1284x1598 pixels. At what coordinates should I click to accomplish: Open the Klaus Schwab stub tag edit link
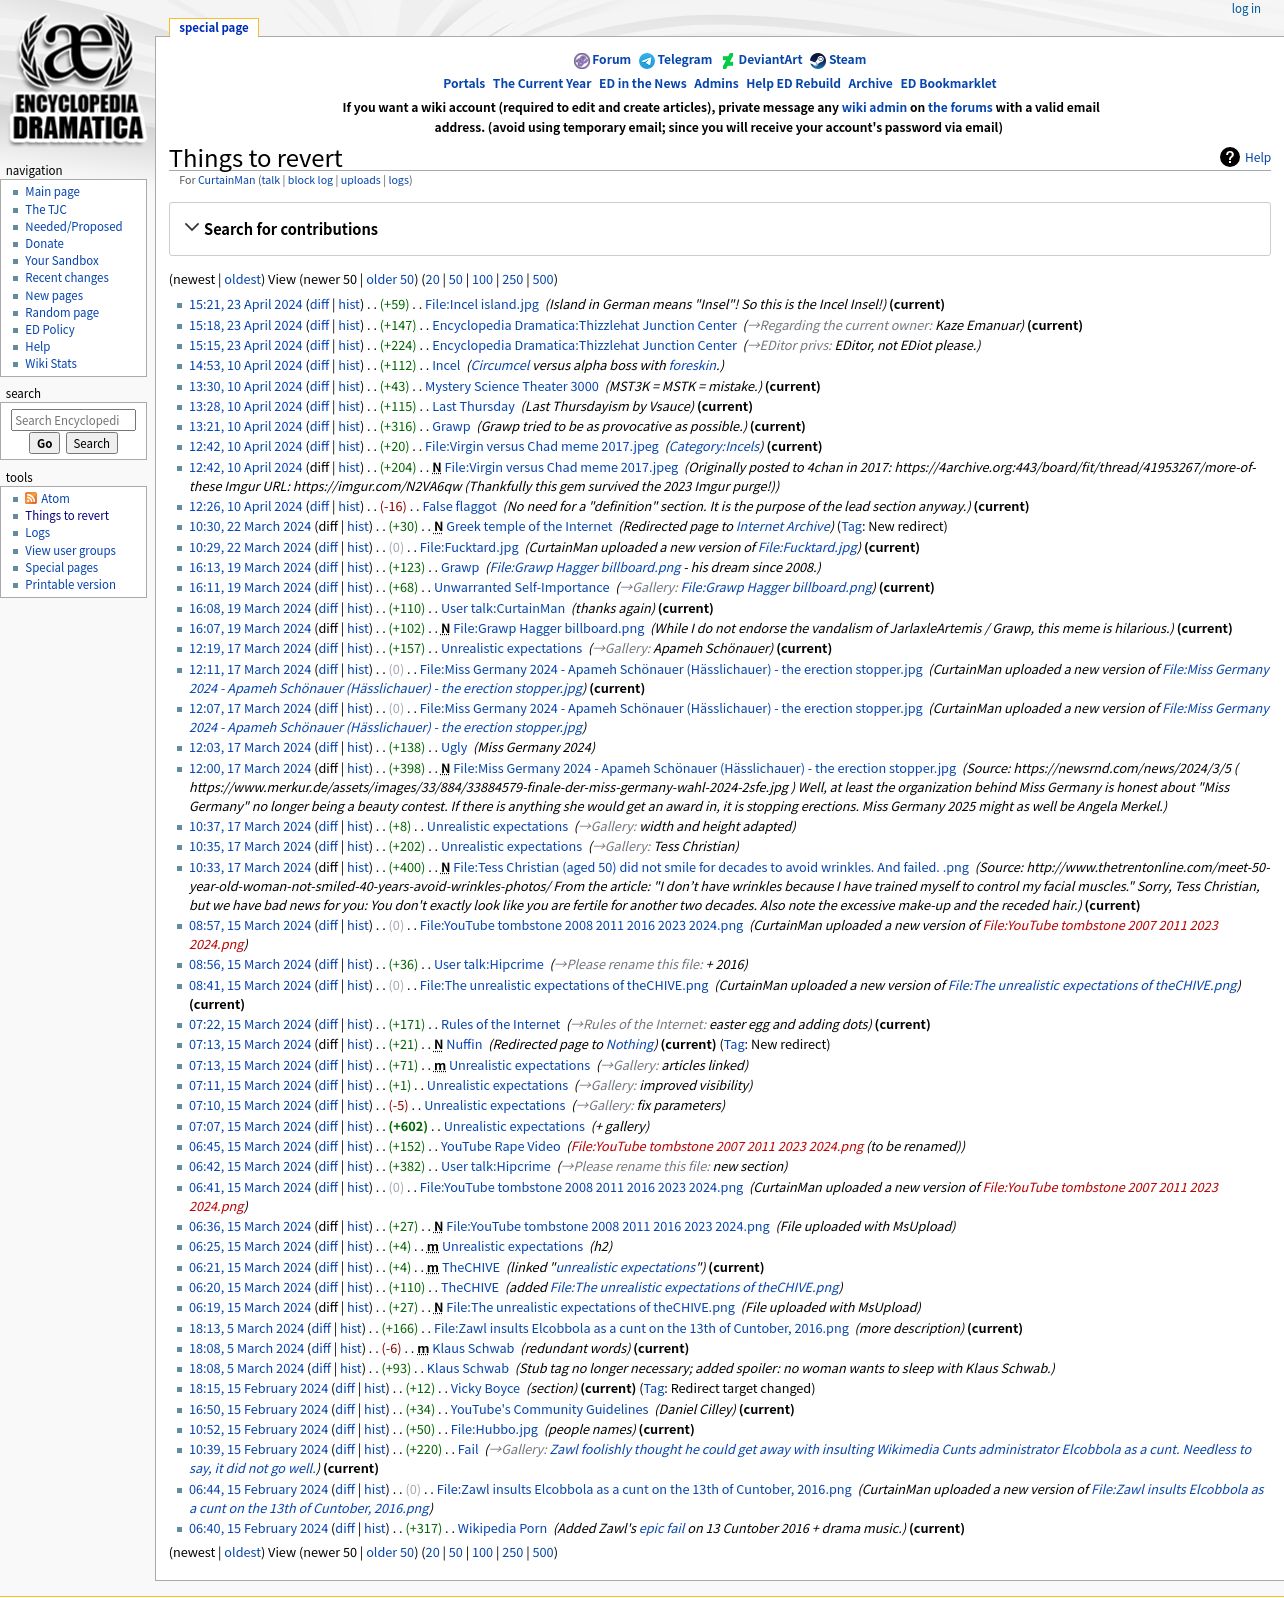coord(468,1369)
